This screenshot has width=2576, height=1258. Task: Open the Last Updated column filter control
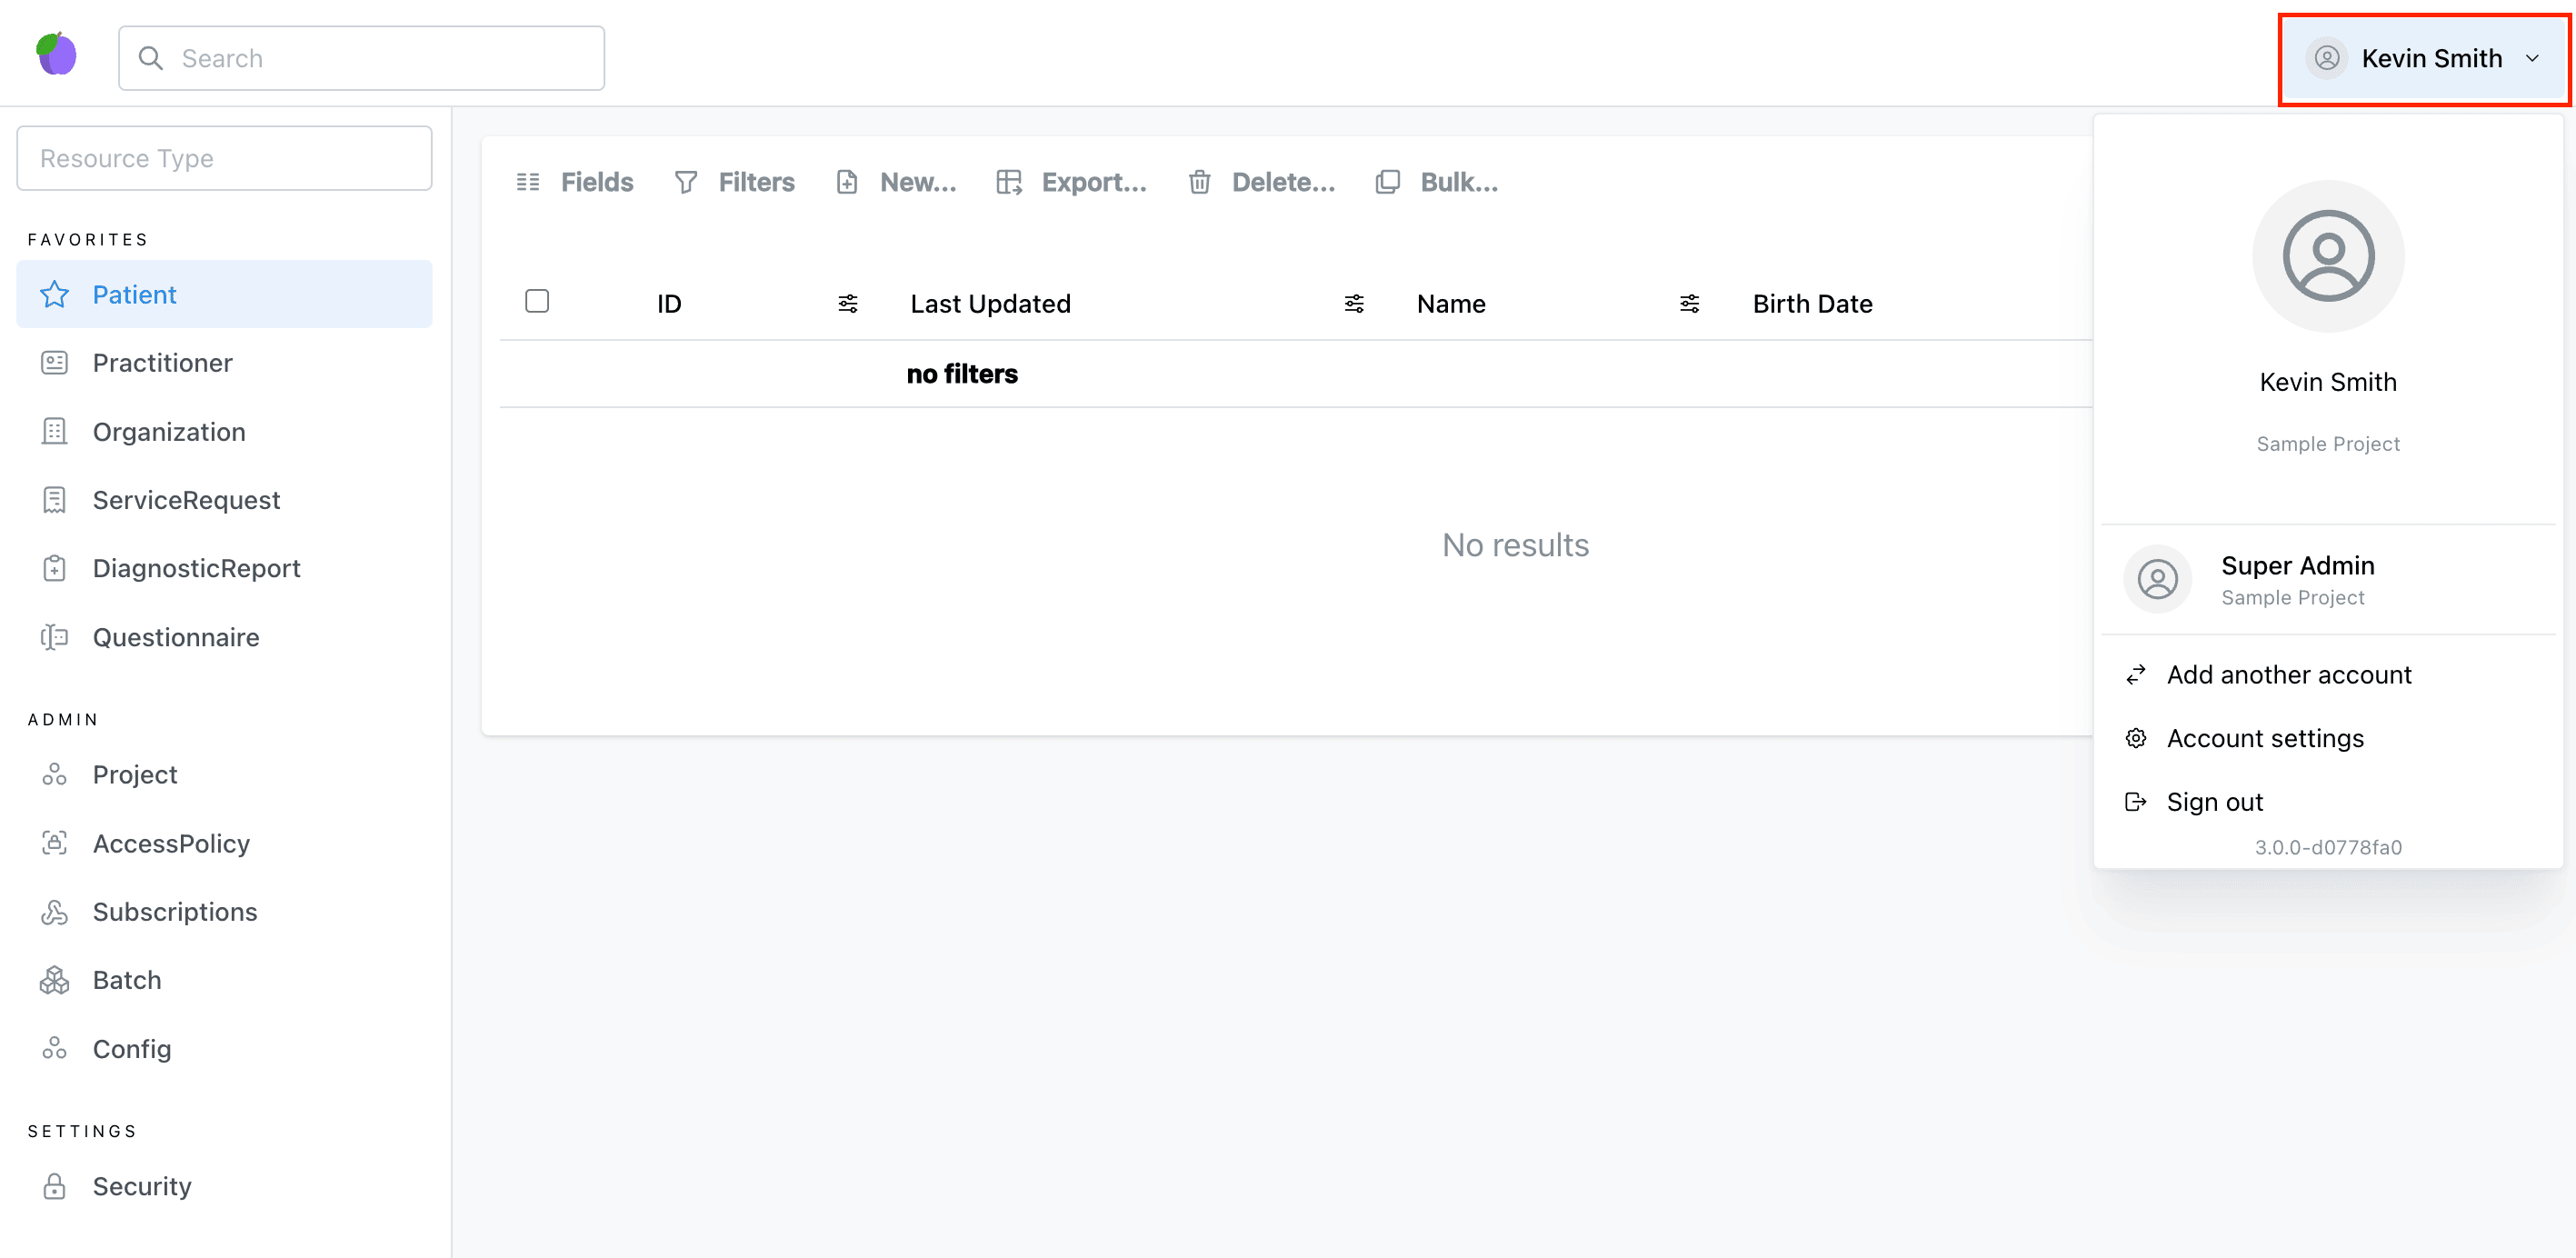[x=1353, y=303]
